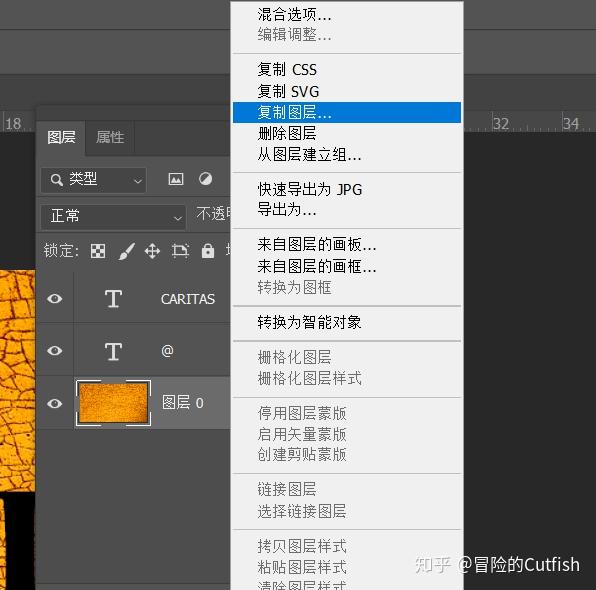Lock image pixels brush icon
This screenshot has height=590, width=596.
pyautogui.click(x=126, y=251)
